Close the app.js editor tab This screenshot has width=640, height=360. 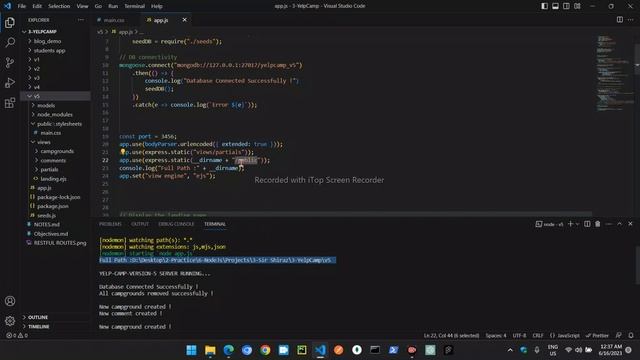point(184,20)
